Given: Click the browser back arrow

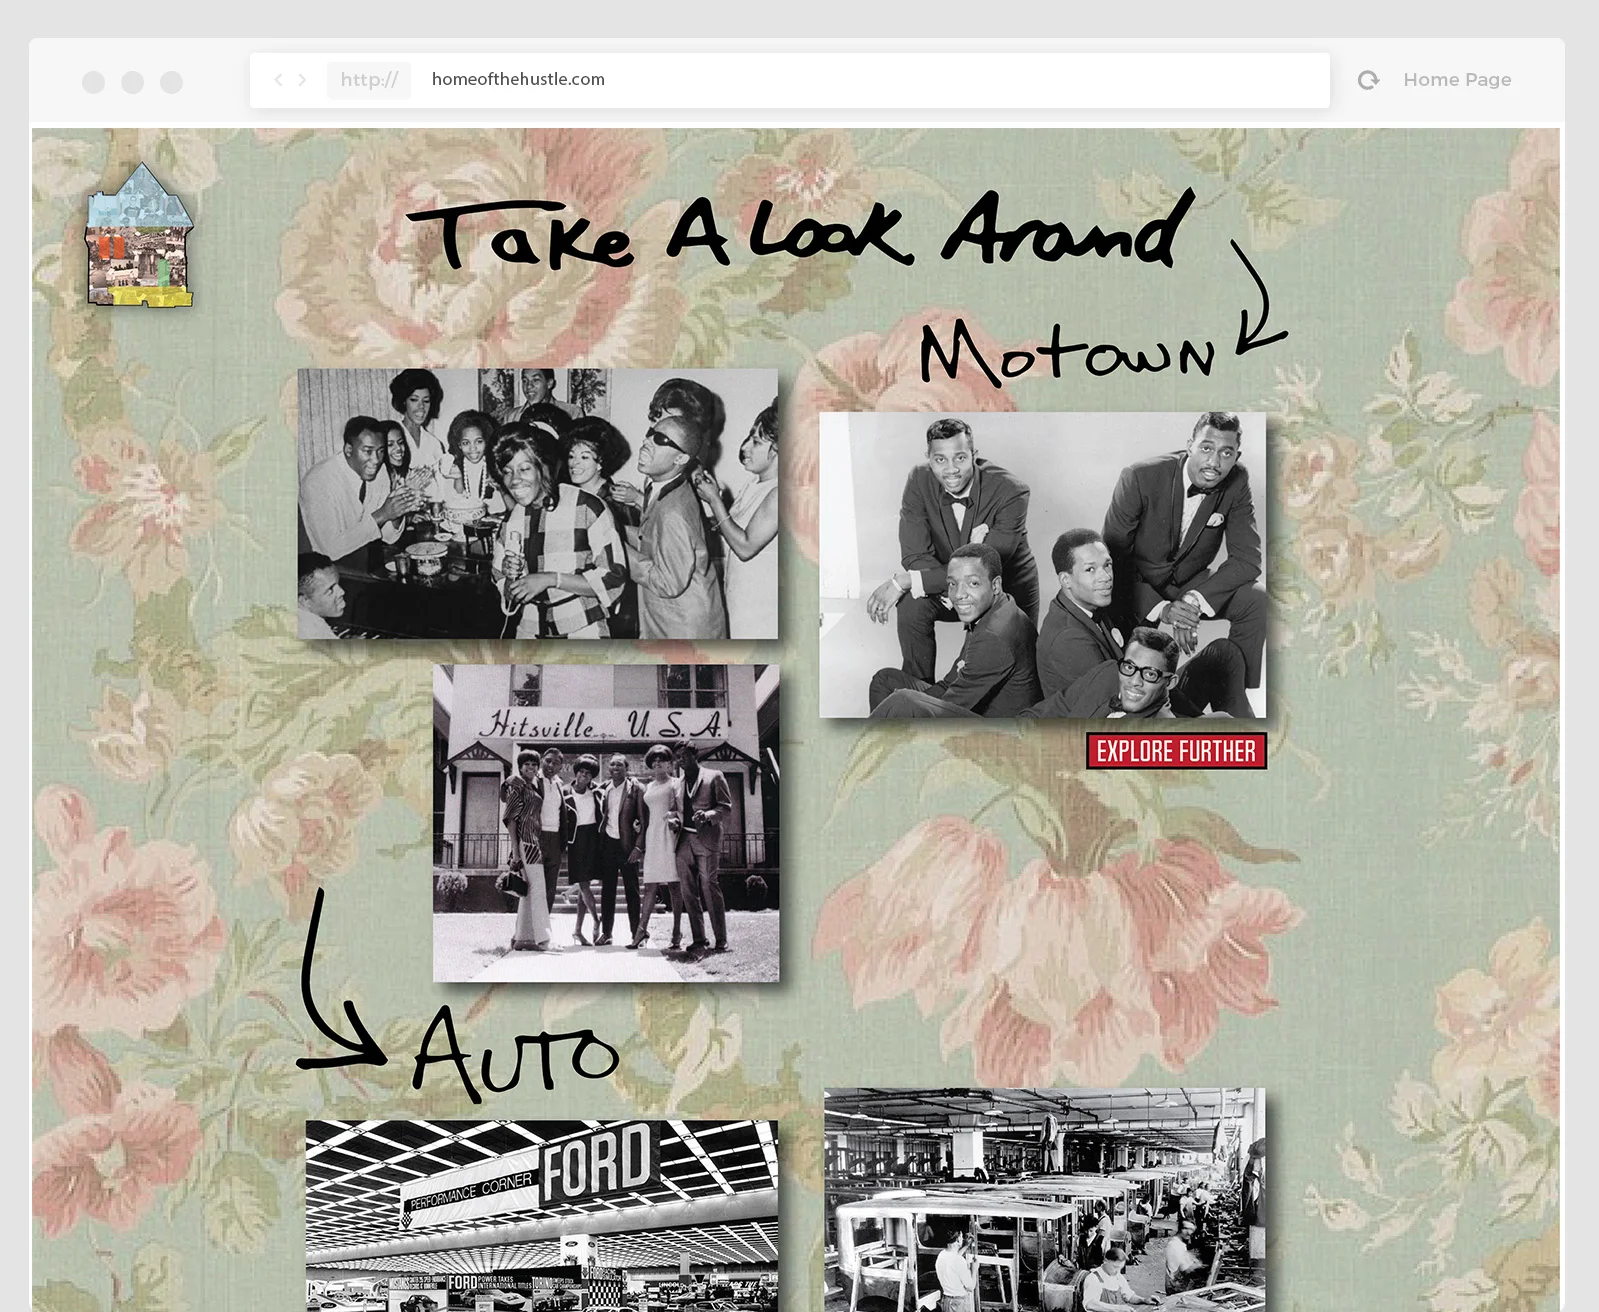Looking at the screenshot, I should click(x=278, y=80).
